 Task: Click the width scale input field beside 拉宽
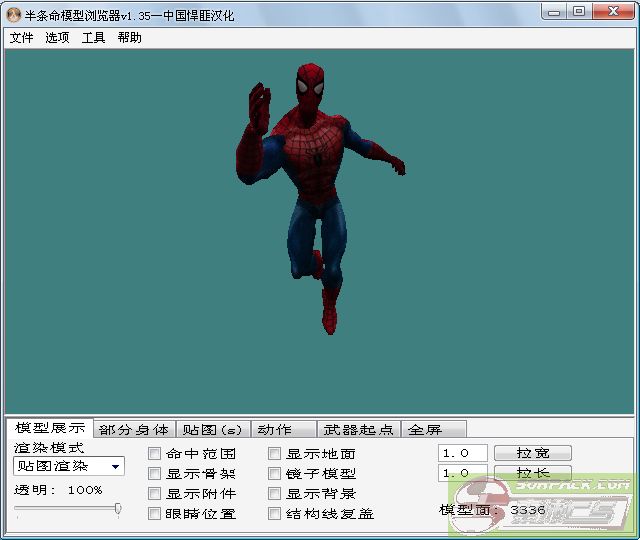(462, 453)
